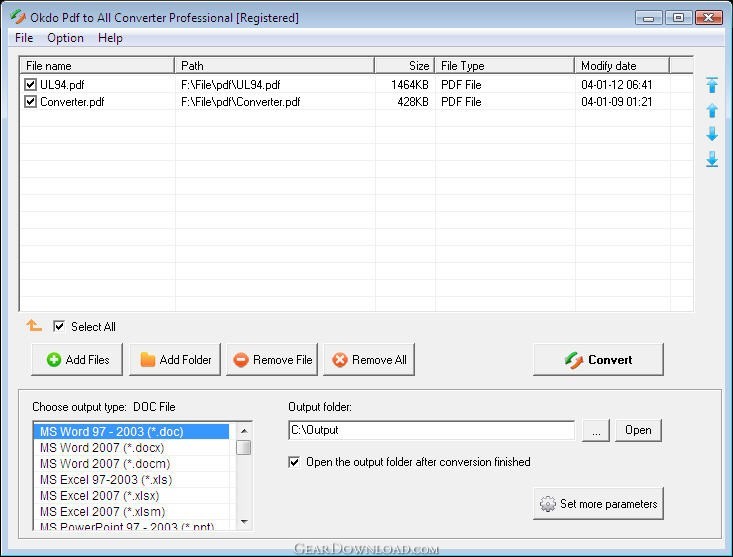Viewport: 733px width, 557px height.
Task: Click the Add Files button
Action: click(x=77, y=359)
